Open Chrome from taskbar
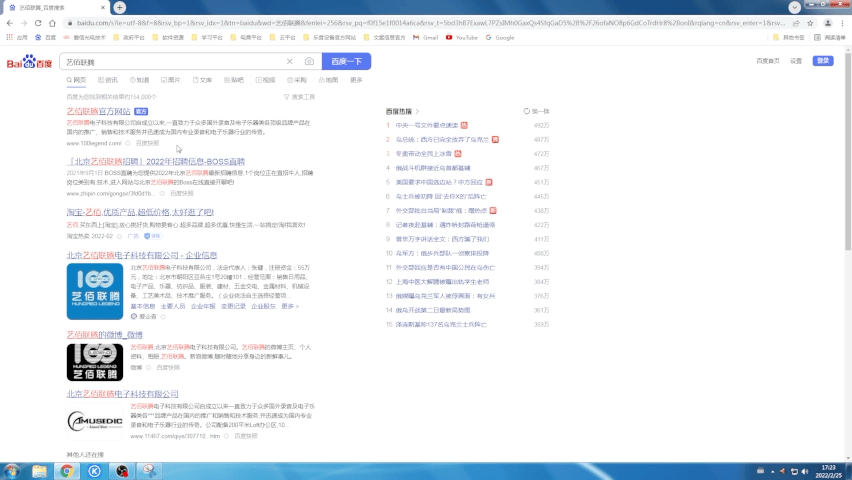This screenshot has width=852, height=480. (67, 471)
